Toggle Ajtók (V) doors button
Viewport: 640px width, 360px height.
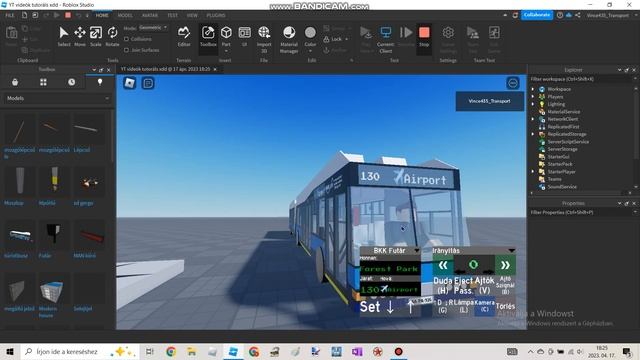coord(484,285)
